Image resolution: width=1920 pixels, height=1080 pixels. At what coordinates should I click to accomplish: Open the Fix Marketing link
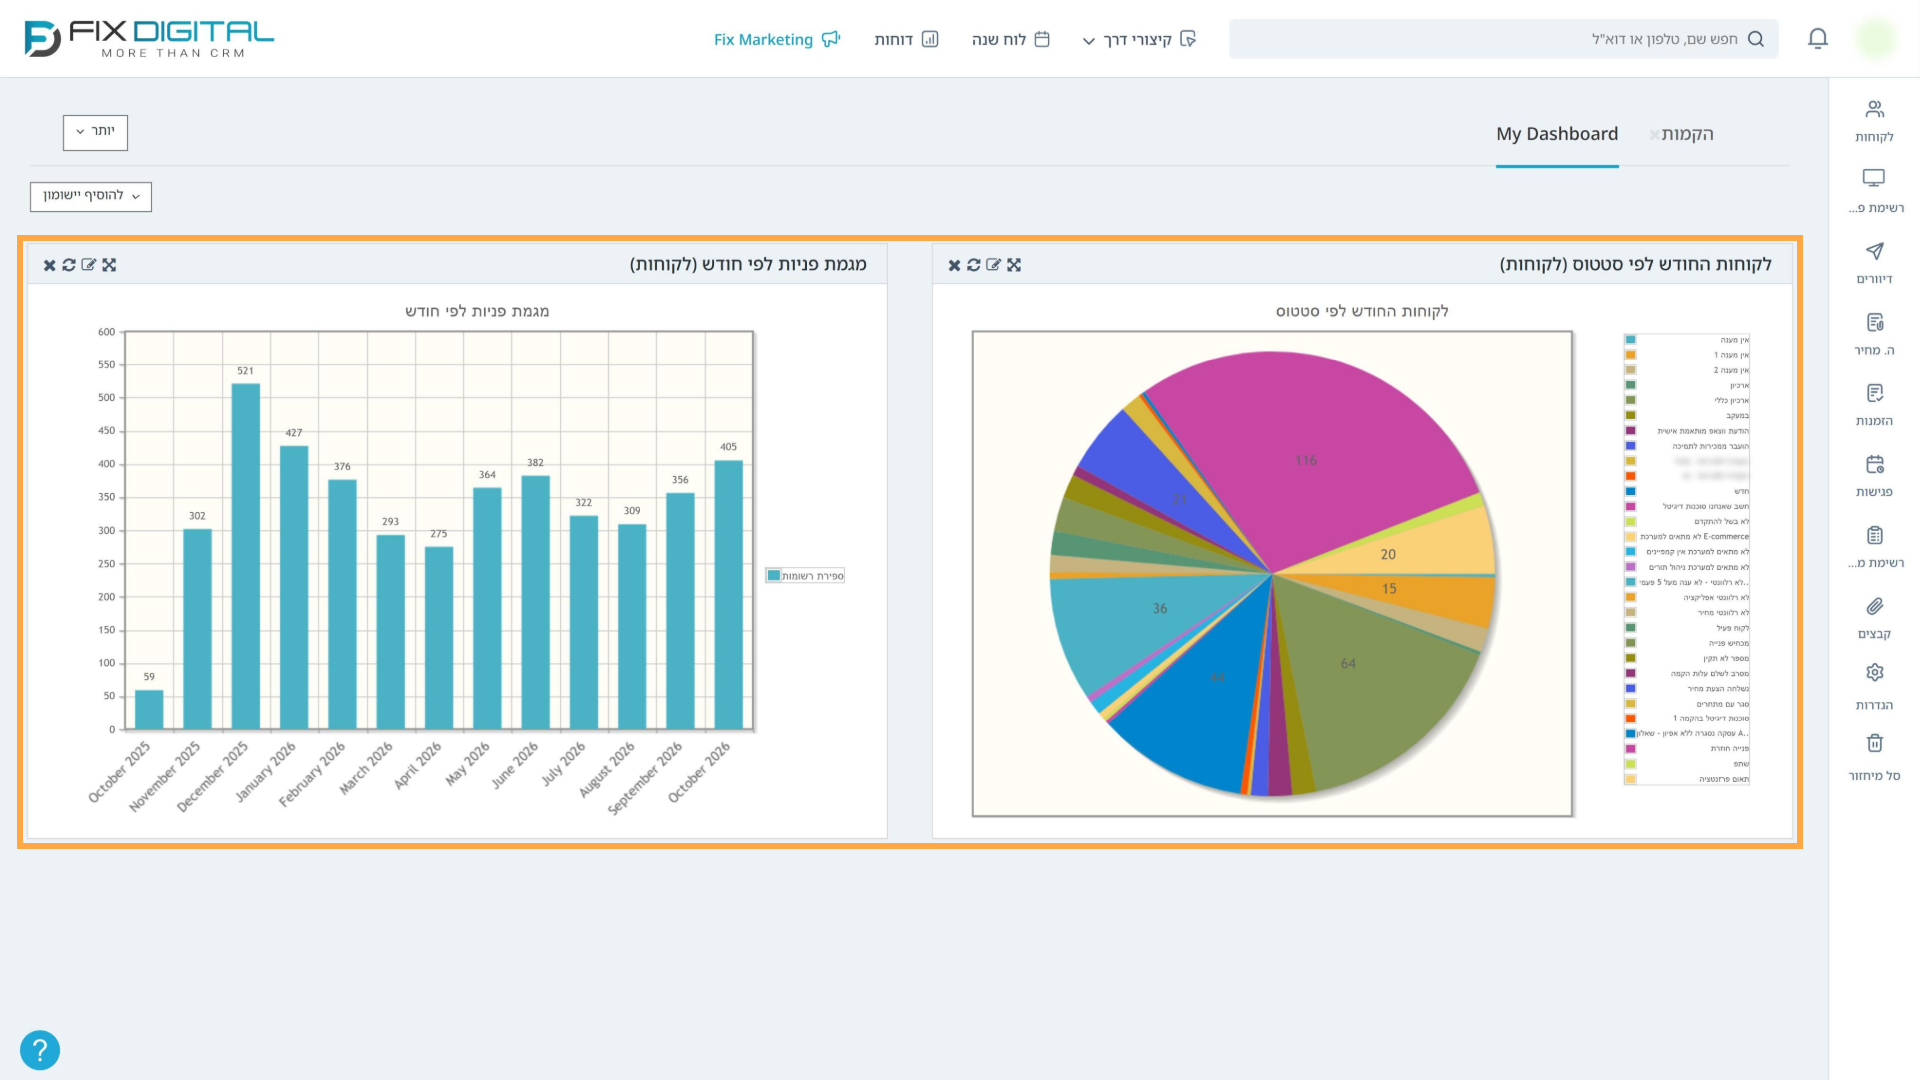[x=777, y=39]
